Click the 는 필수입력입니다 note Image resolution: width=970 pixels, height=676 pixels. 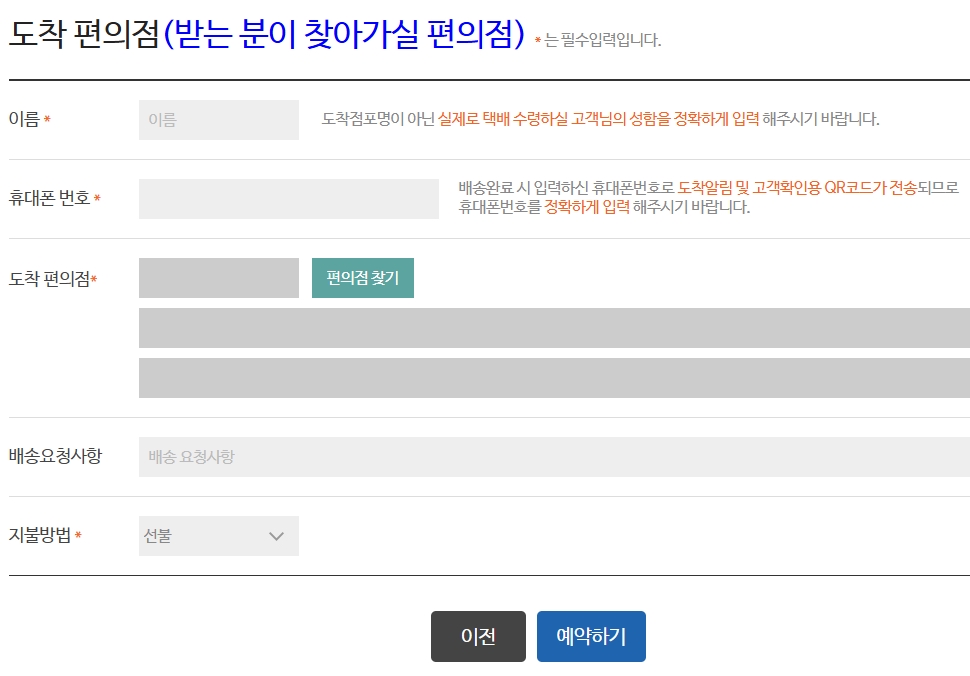(x=603, y=40)
